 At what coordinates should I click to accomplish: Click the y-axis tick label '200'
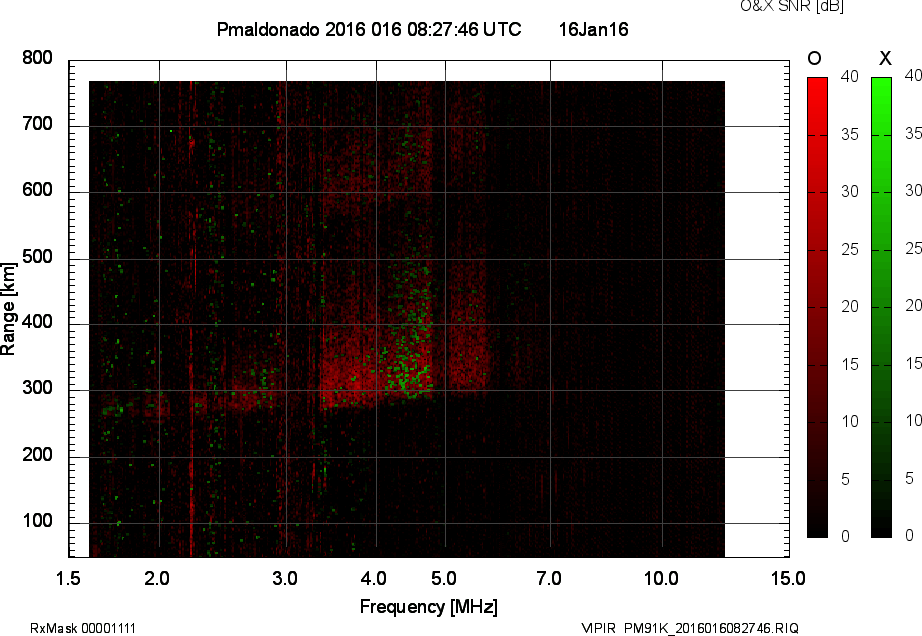pyautogui.click(x=37, y=455)
